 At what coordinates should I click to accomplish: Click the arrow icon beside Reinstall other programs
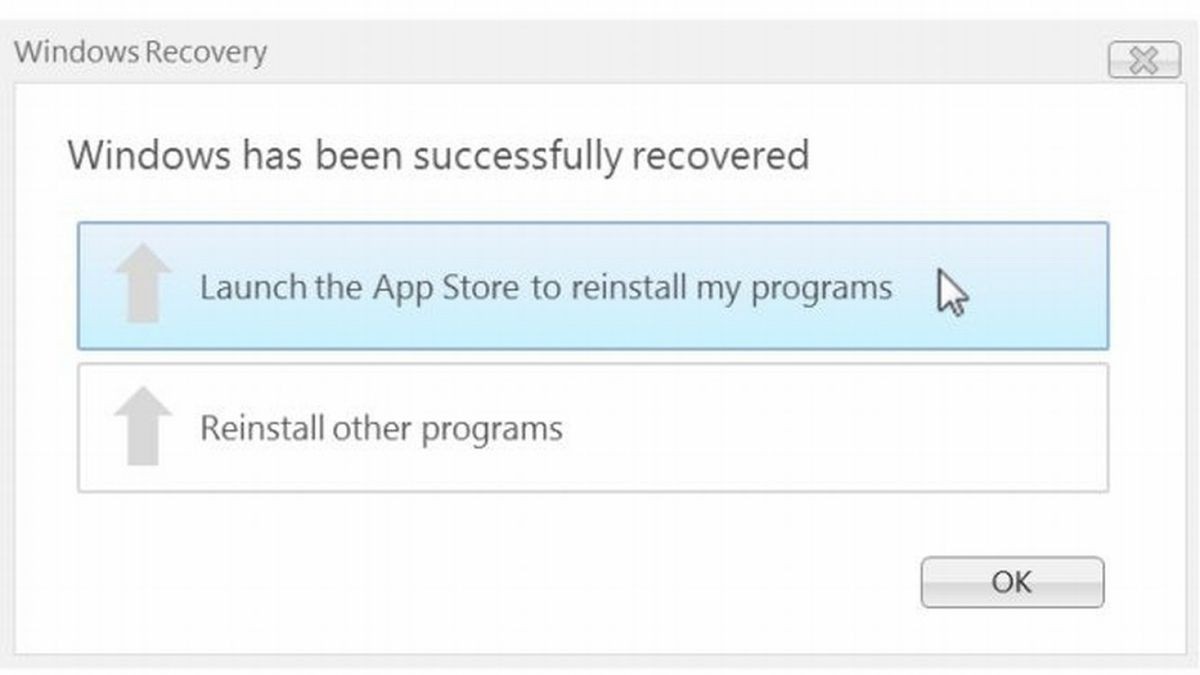click(x=144, y=426)
